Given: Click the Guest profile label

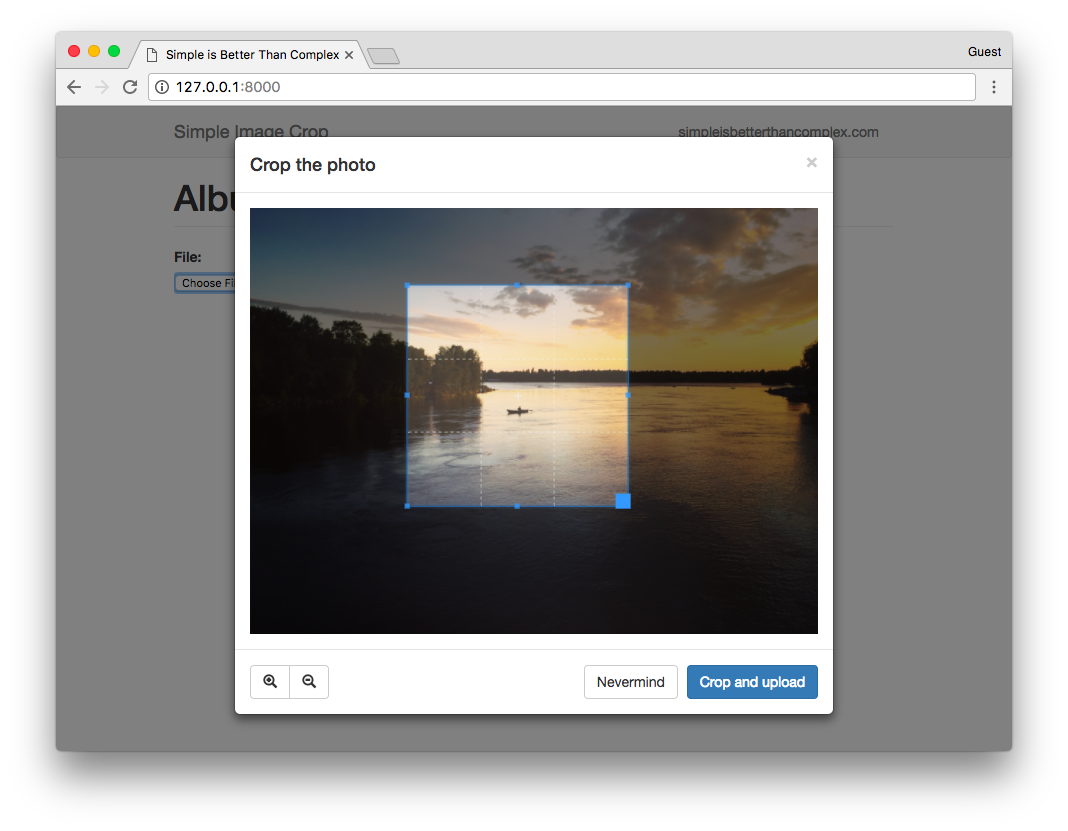Looking at the screenshot, I should pyautogui.click(x=984, y=51).
